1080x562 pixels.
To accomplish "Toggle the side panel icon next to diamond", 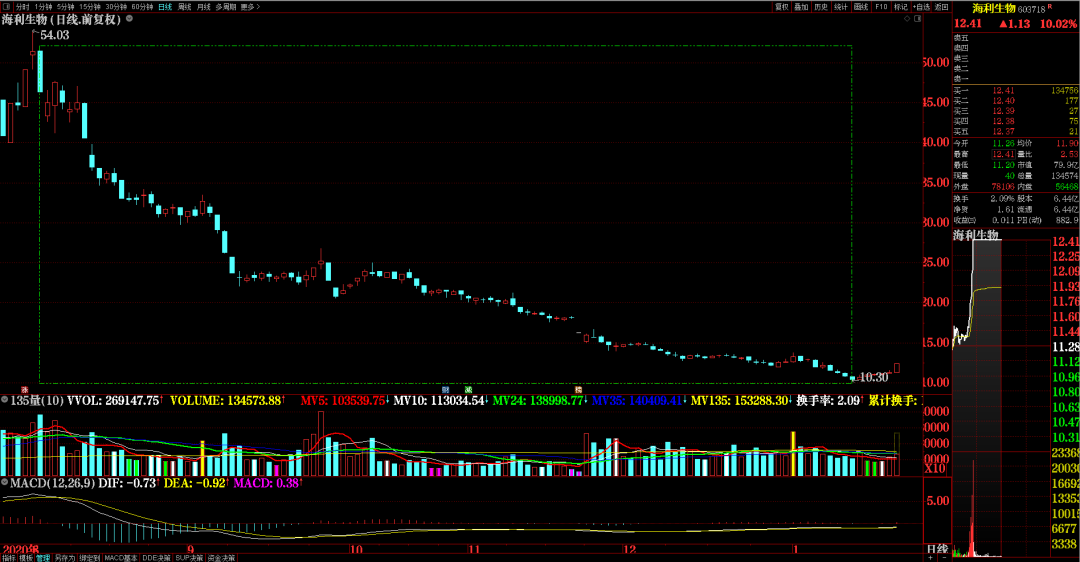I will 917,19.
